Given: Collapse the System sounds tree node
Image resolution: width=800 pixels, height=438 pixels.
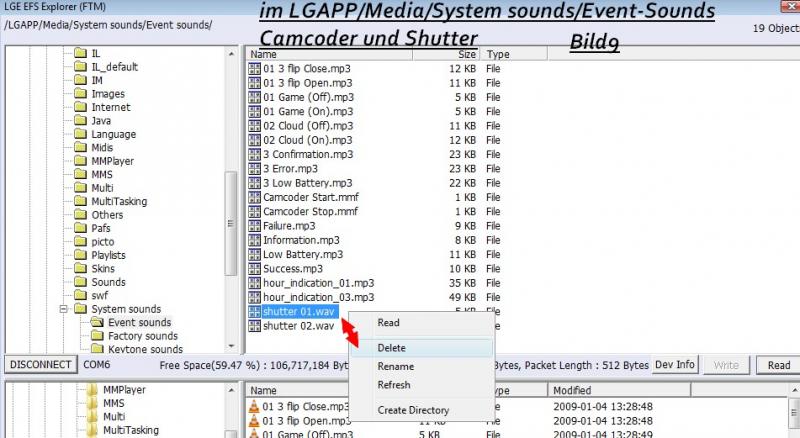Looking at the screenshot, I should pyautogui.click(x=64, y=309).
